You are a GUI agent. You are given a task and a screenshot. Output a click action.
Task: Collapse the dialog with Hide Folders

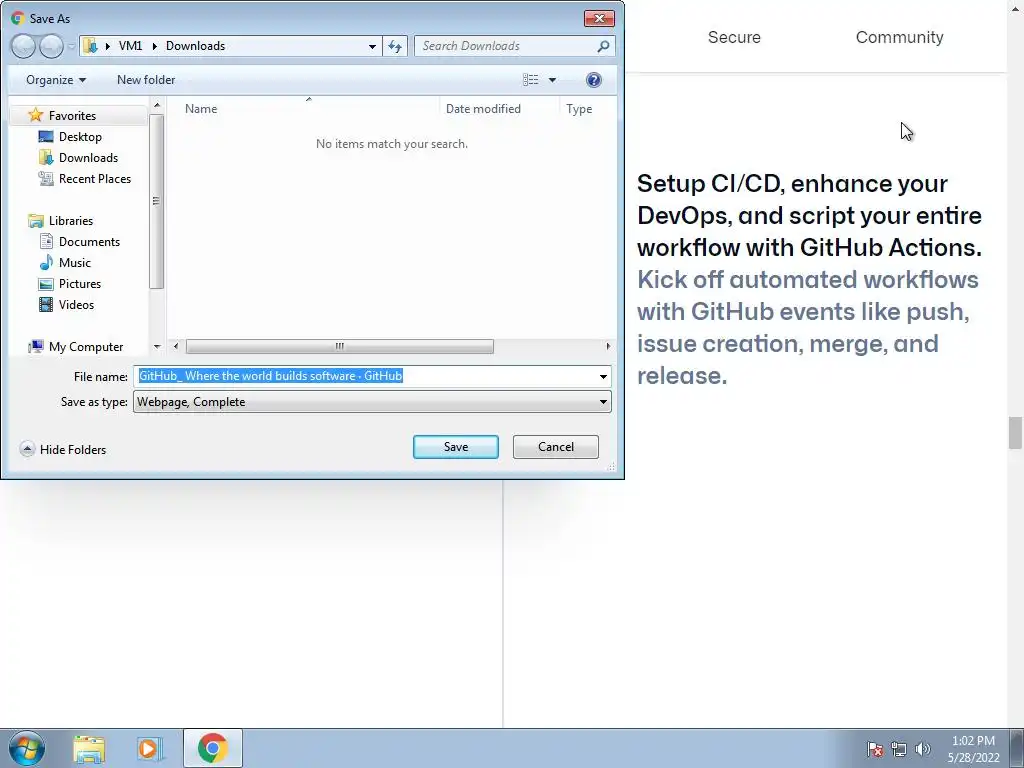(63, 449)
